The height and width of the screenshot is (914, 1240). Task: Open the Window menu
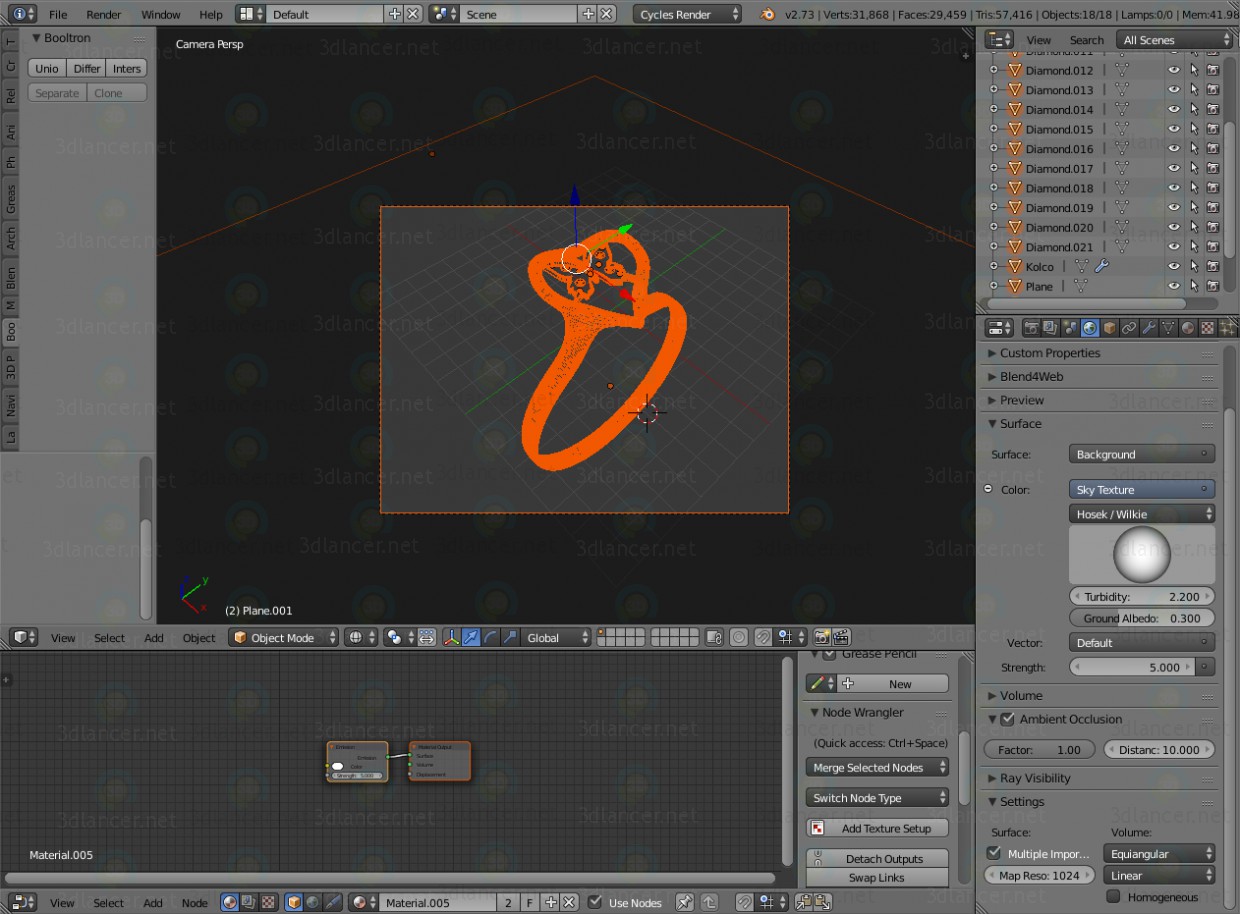click(x=161, y=14)
